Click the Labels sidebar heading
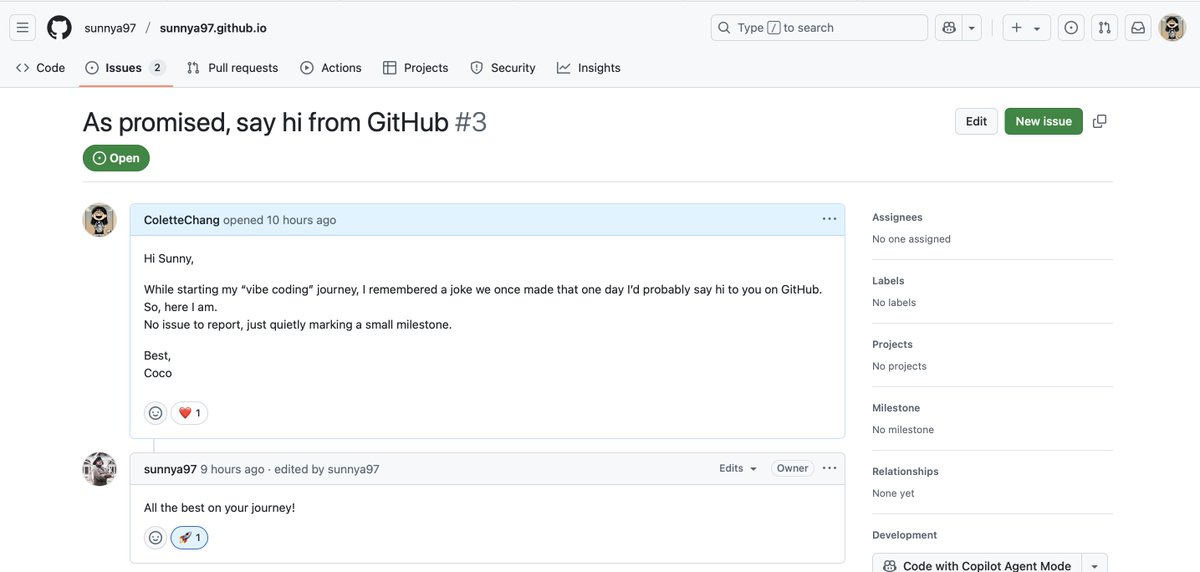The image size is (1200, 572). (x=888, y=281)
